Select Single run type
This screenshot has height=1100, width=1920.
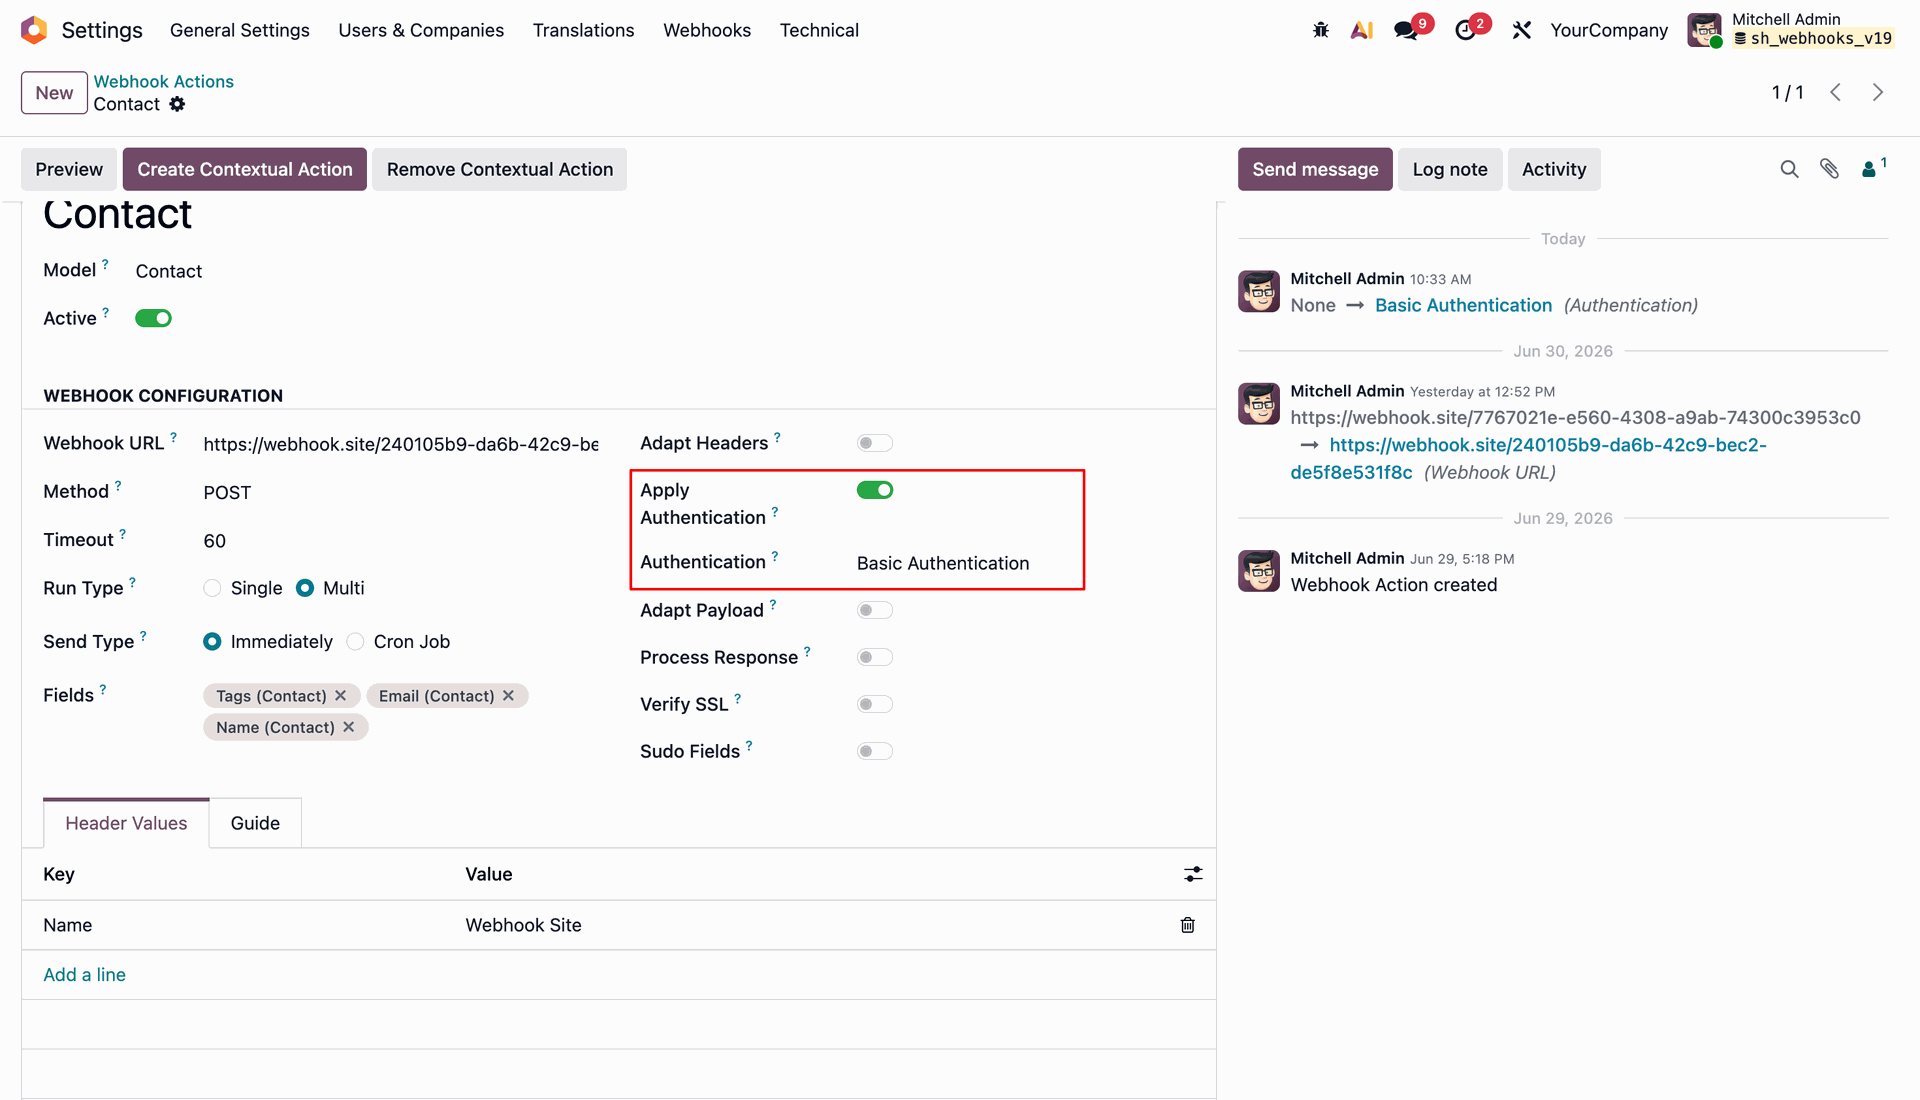pos(212,588)
